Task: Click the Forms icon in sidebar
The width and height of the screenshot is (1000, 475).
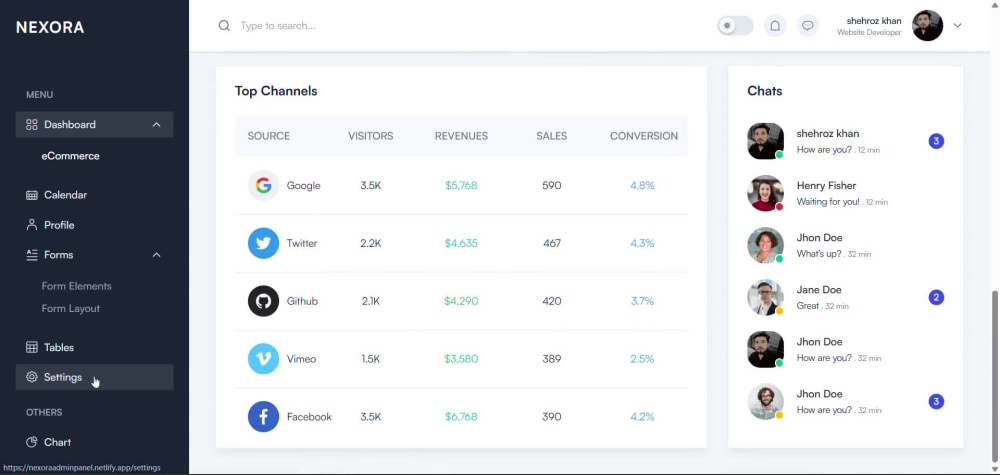Action: click(x=32, y=255)
